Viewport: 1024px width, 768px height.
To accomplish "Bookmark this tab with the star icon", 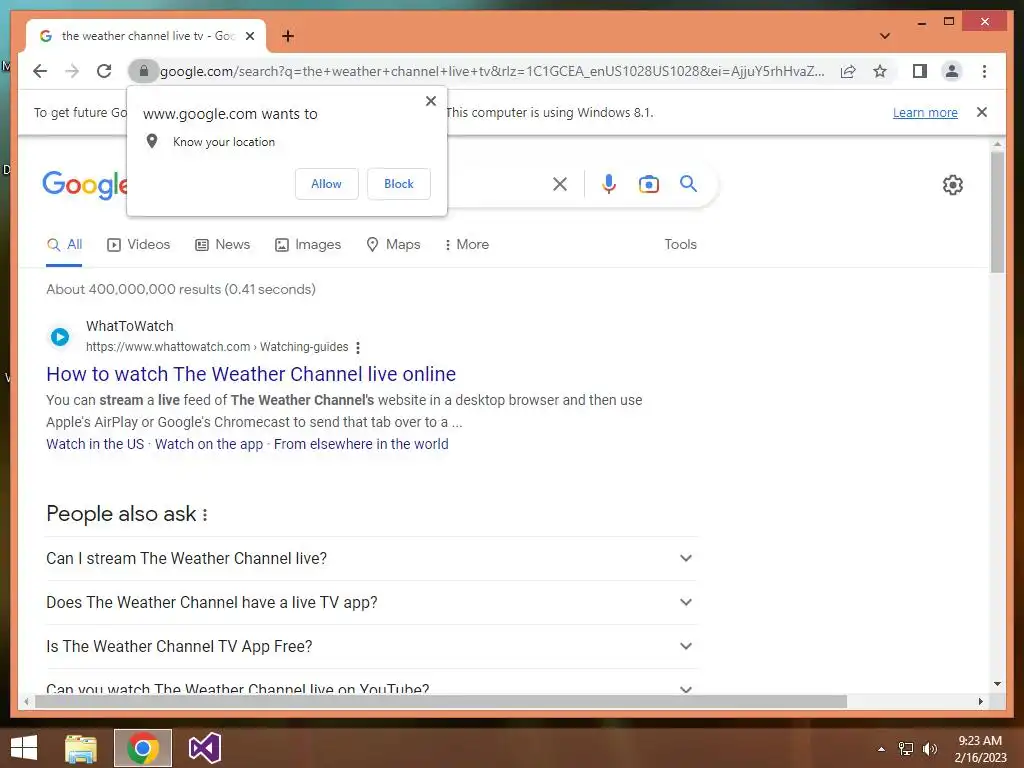I will point(880,71).
